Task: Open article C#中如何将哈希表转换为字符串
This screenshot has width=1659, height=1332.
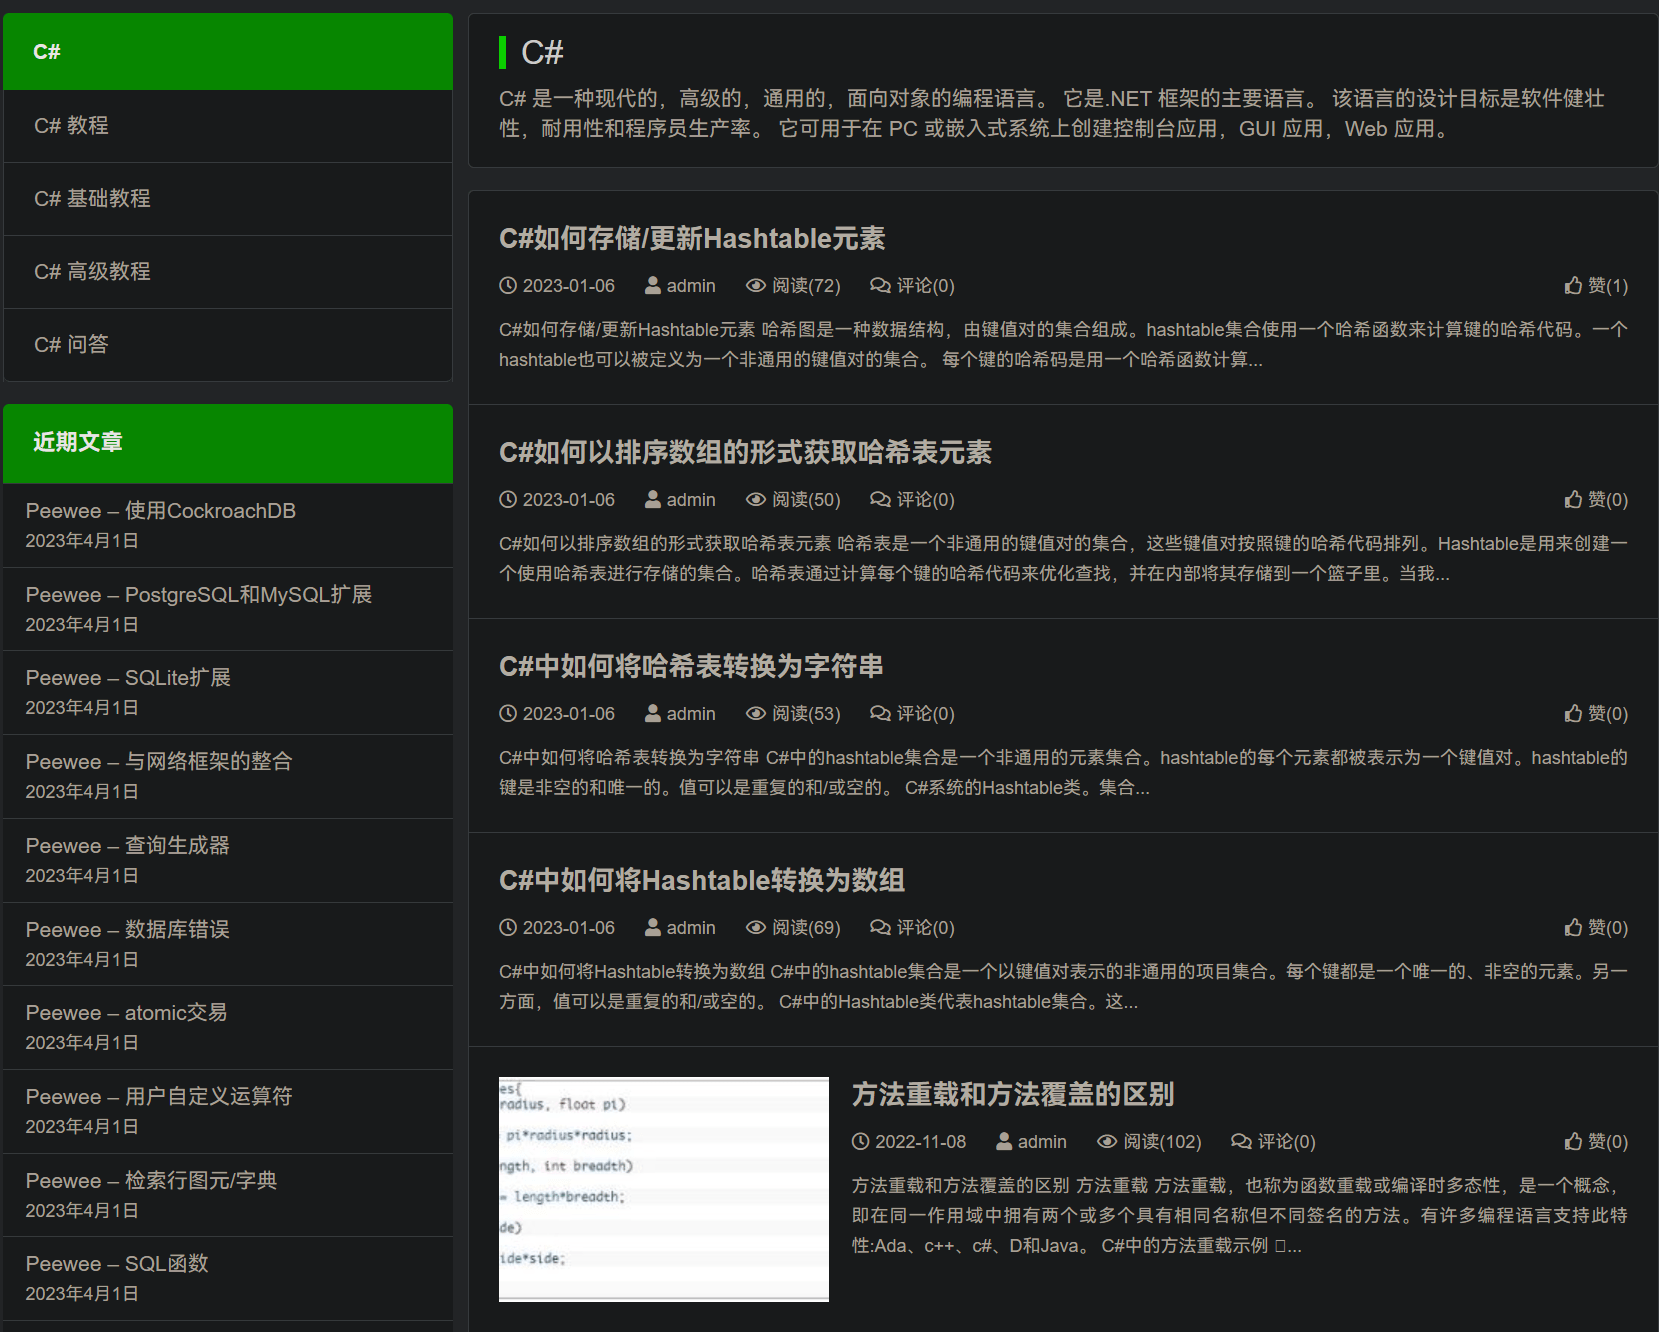Action: (x=690, y=667)
